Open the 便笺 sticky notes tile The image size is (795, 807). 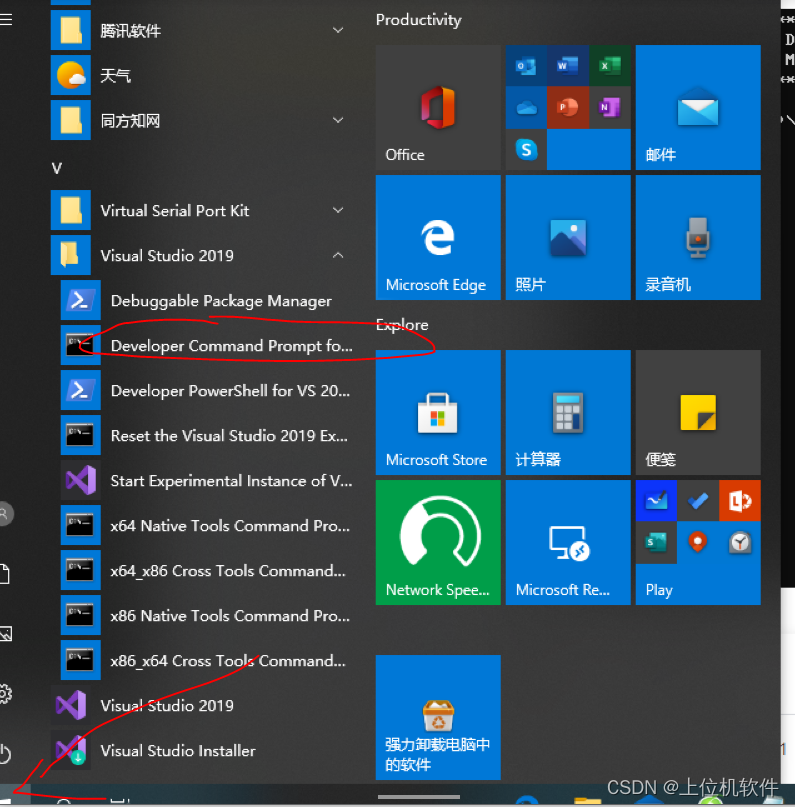point(698,412)
